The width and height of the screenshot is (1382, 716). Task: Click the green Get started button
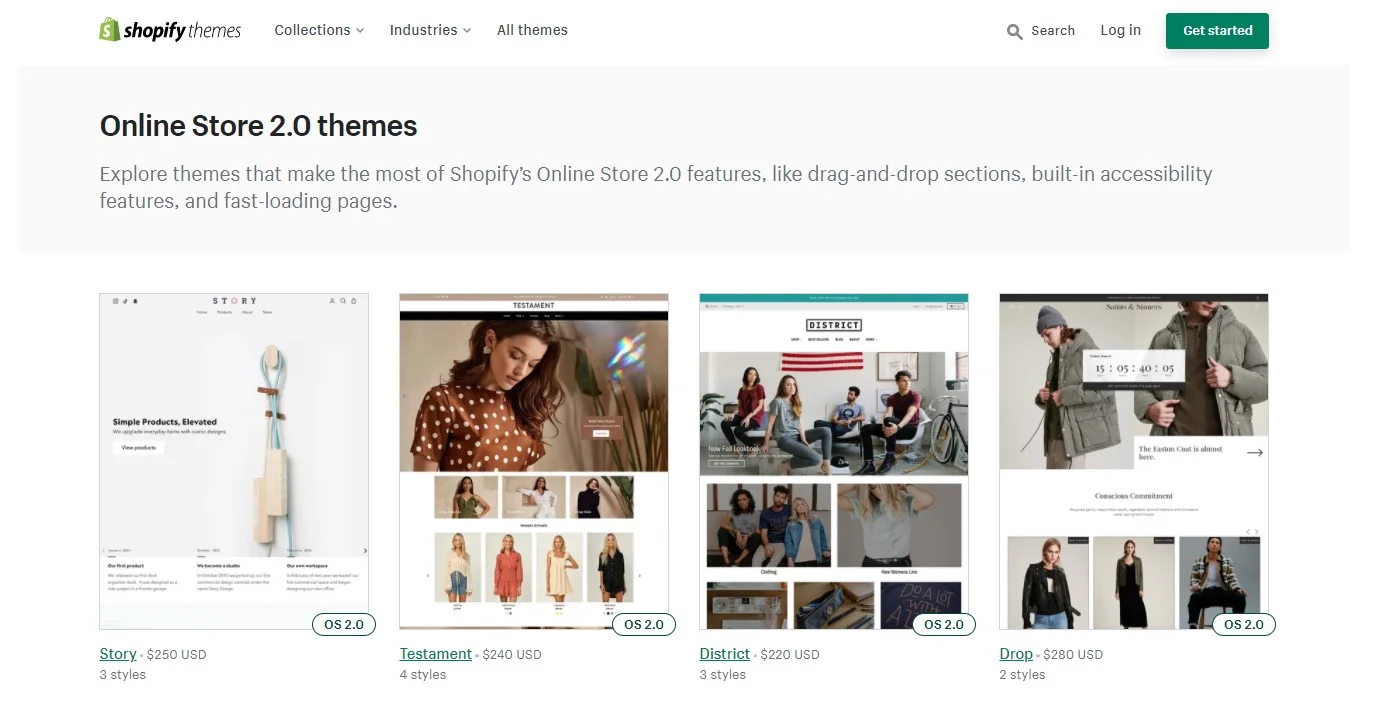[1217, 30]
